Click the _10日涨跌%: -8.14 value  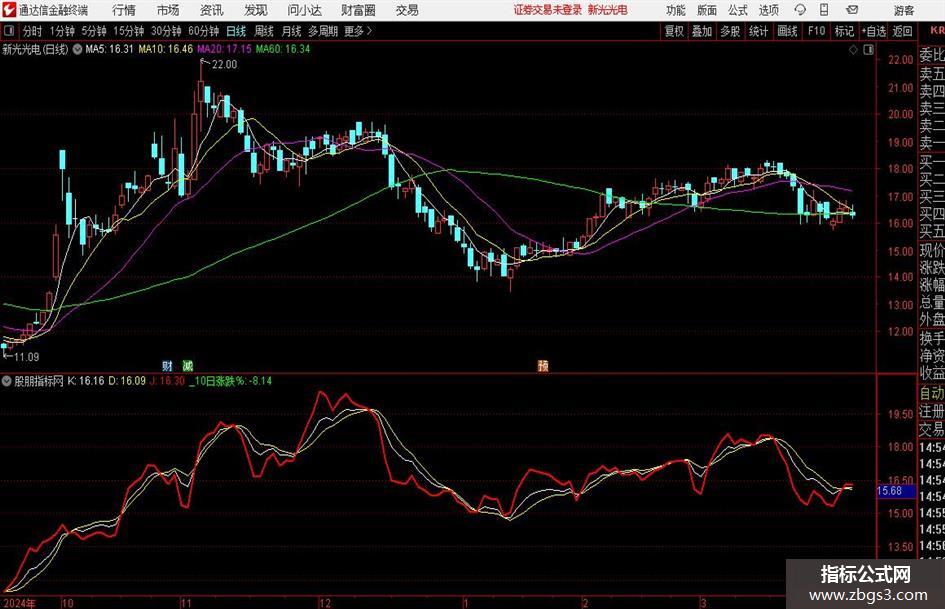[230, 380]
